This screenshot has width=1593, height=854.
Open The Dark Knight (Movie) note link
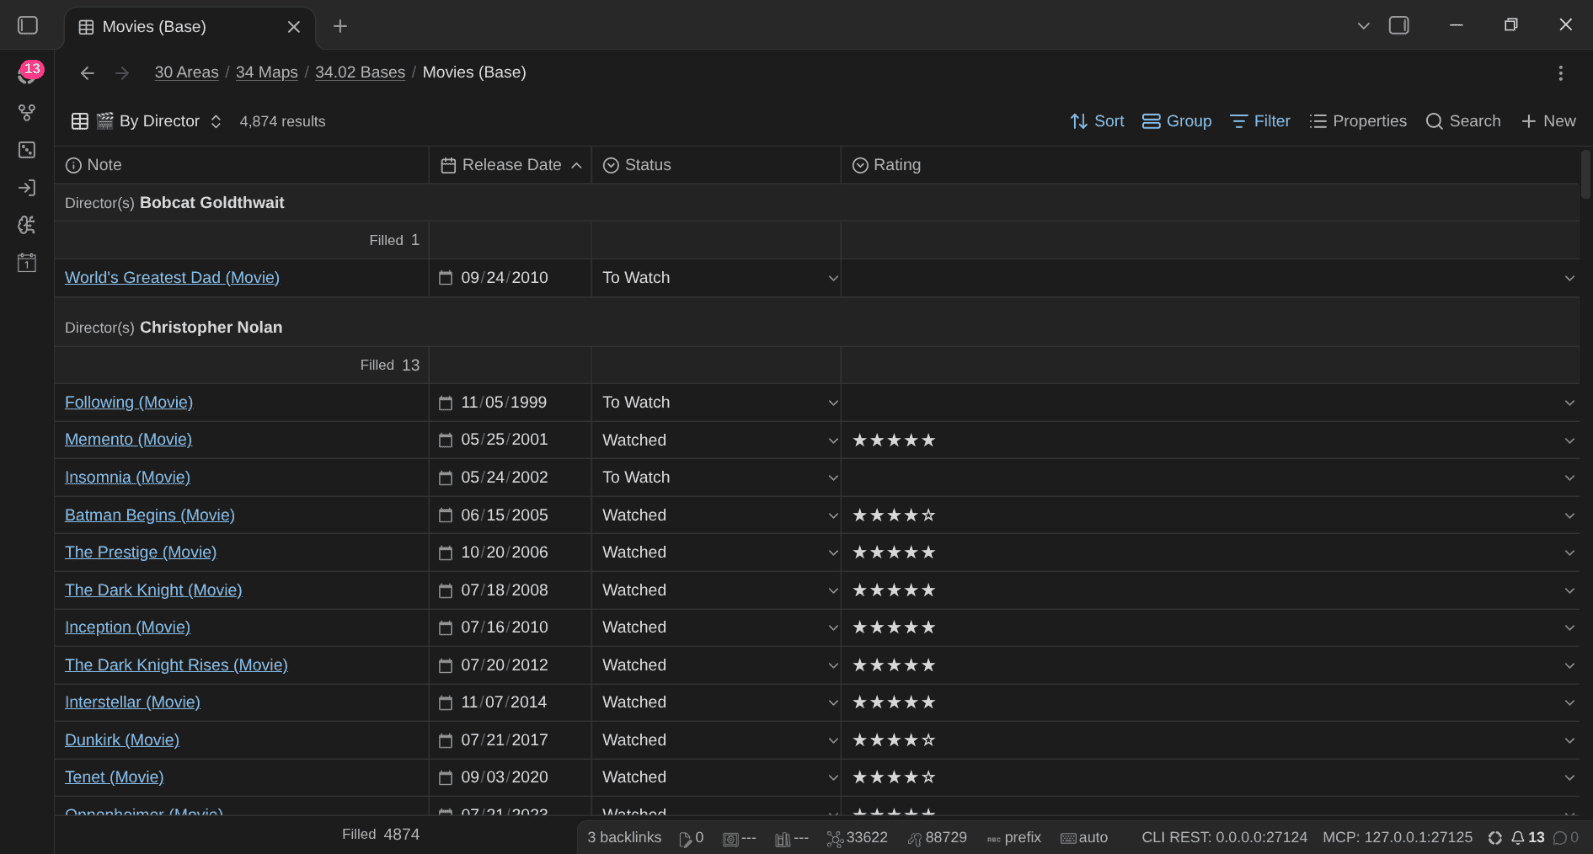click(x=153, y=590)
